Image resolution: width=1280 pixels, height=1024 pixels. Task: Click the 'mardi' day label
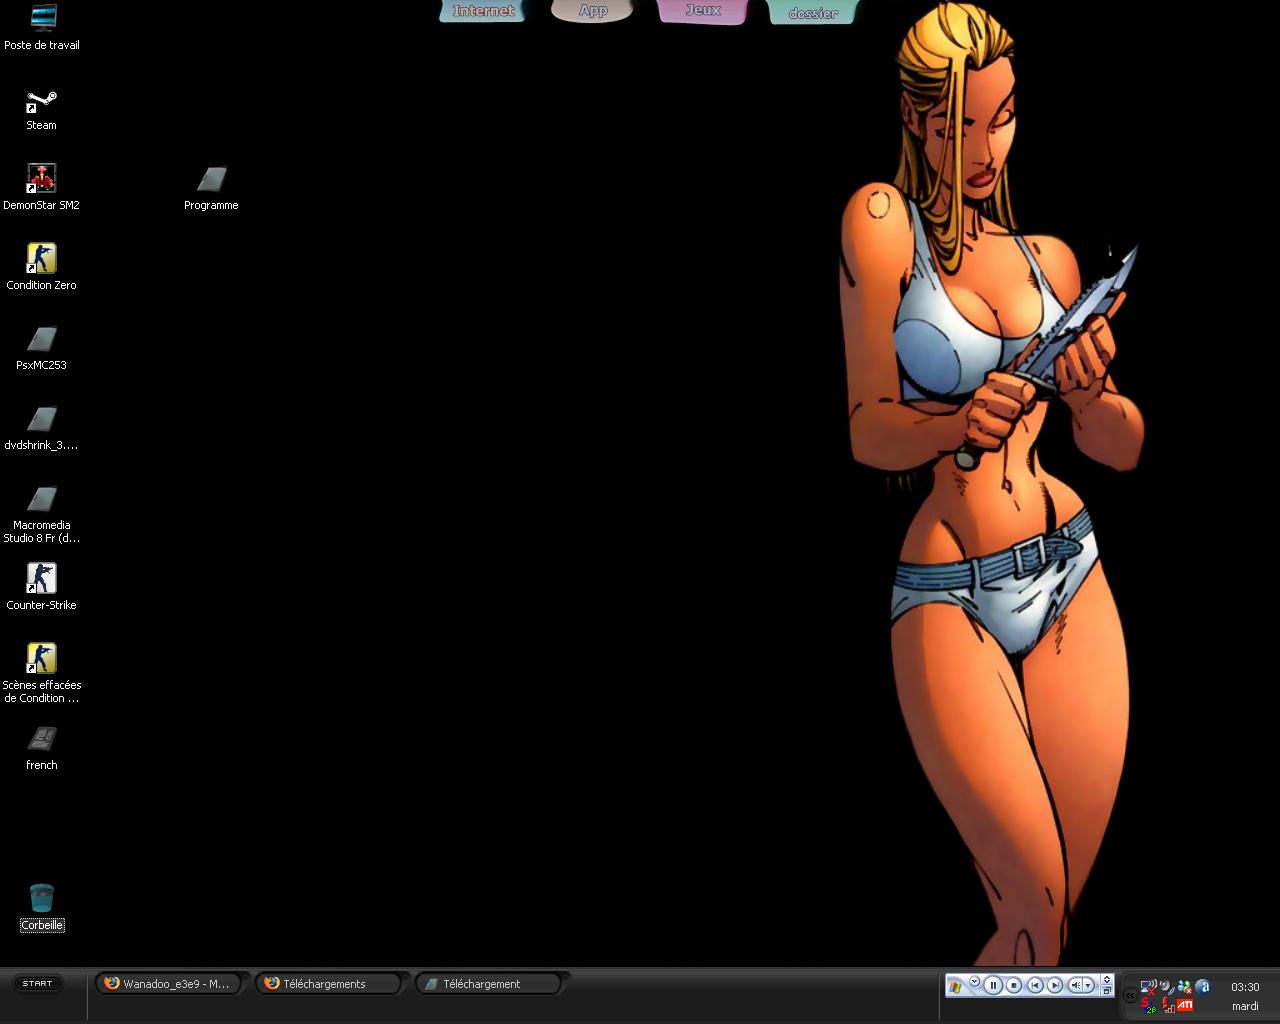(1245, 1006)
